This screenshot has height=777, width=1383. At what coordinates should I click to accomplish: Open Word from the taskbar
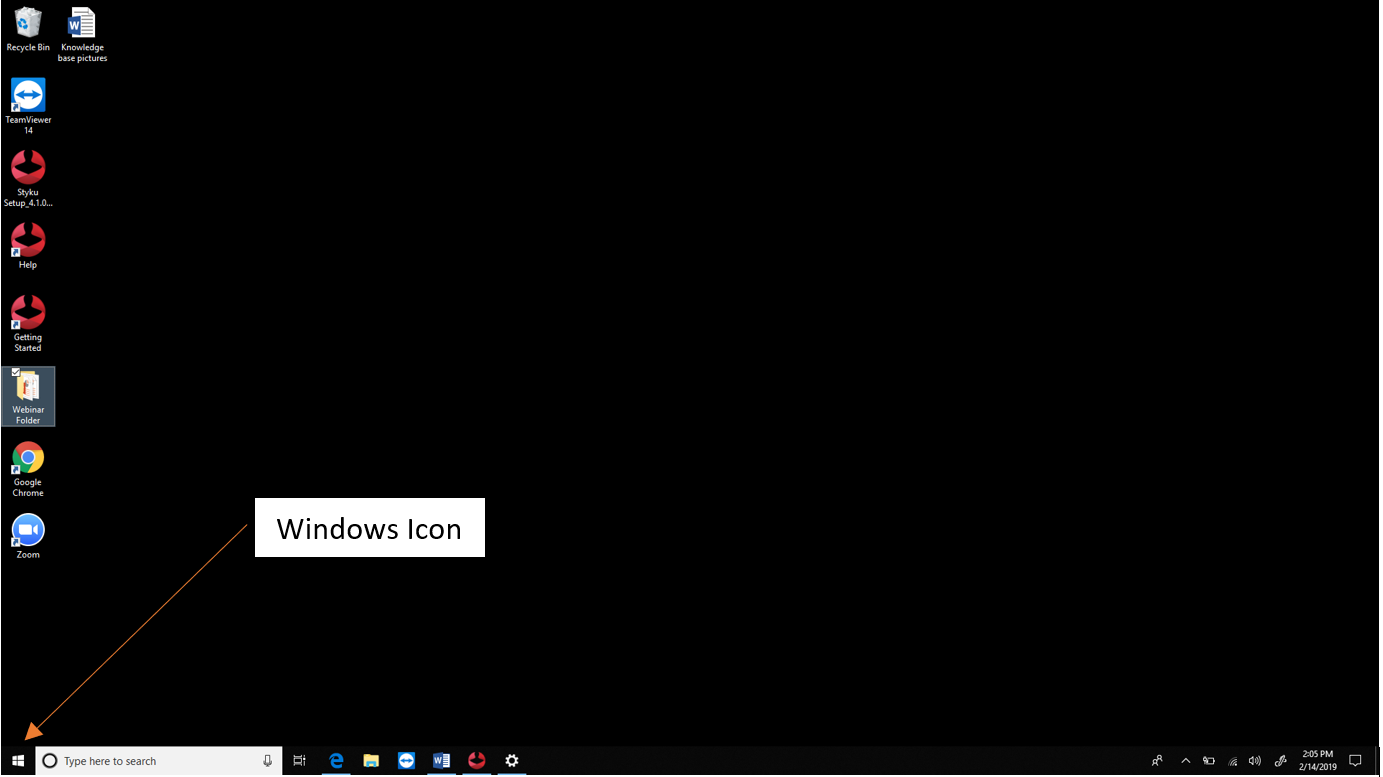(441, 761)
